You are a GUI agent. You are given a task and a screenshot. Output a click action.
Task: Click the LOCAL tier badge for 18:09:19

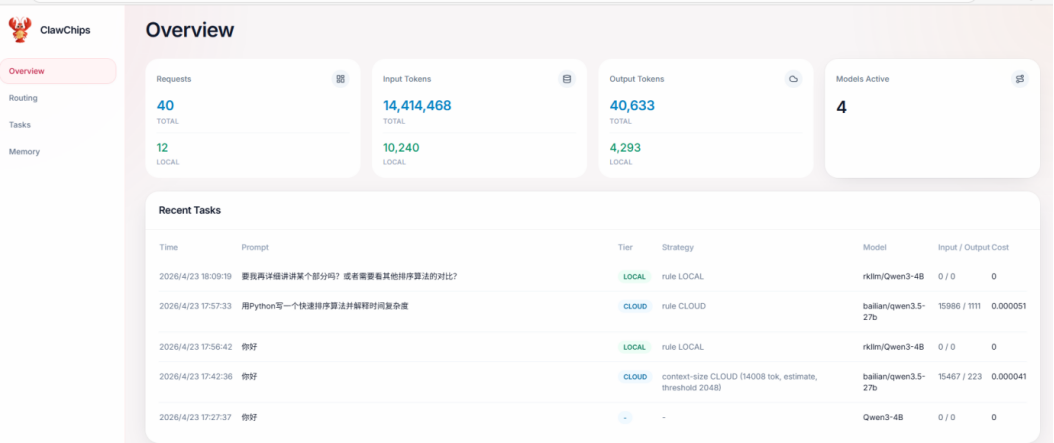(635, 277)
